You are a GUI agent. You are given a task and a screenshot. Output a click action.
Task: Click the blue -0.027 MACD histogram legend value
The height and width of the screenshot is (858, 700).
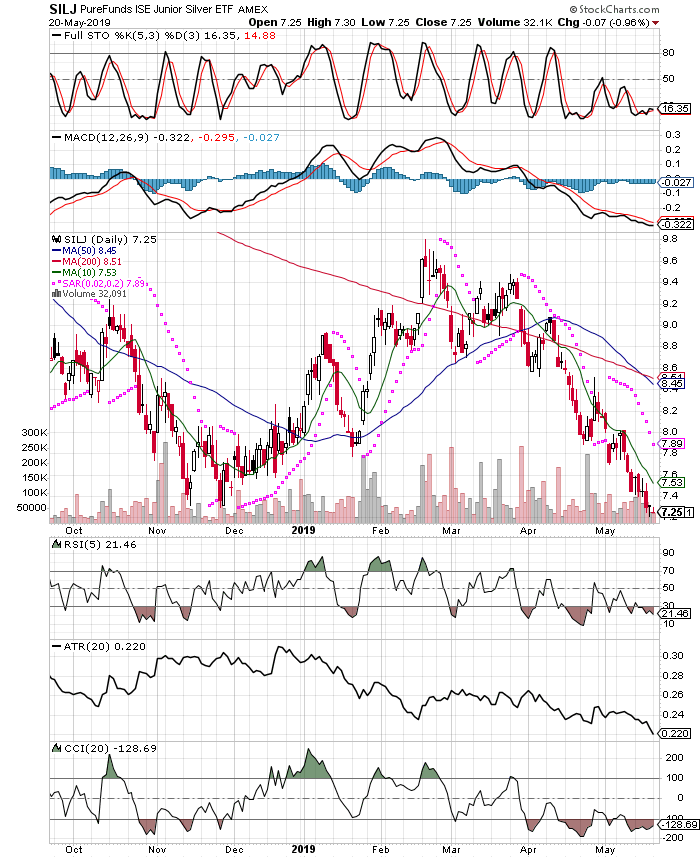[x=261, y=137]
